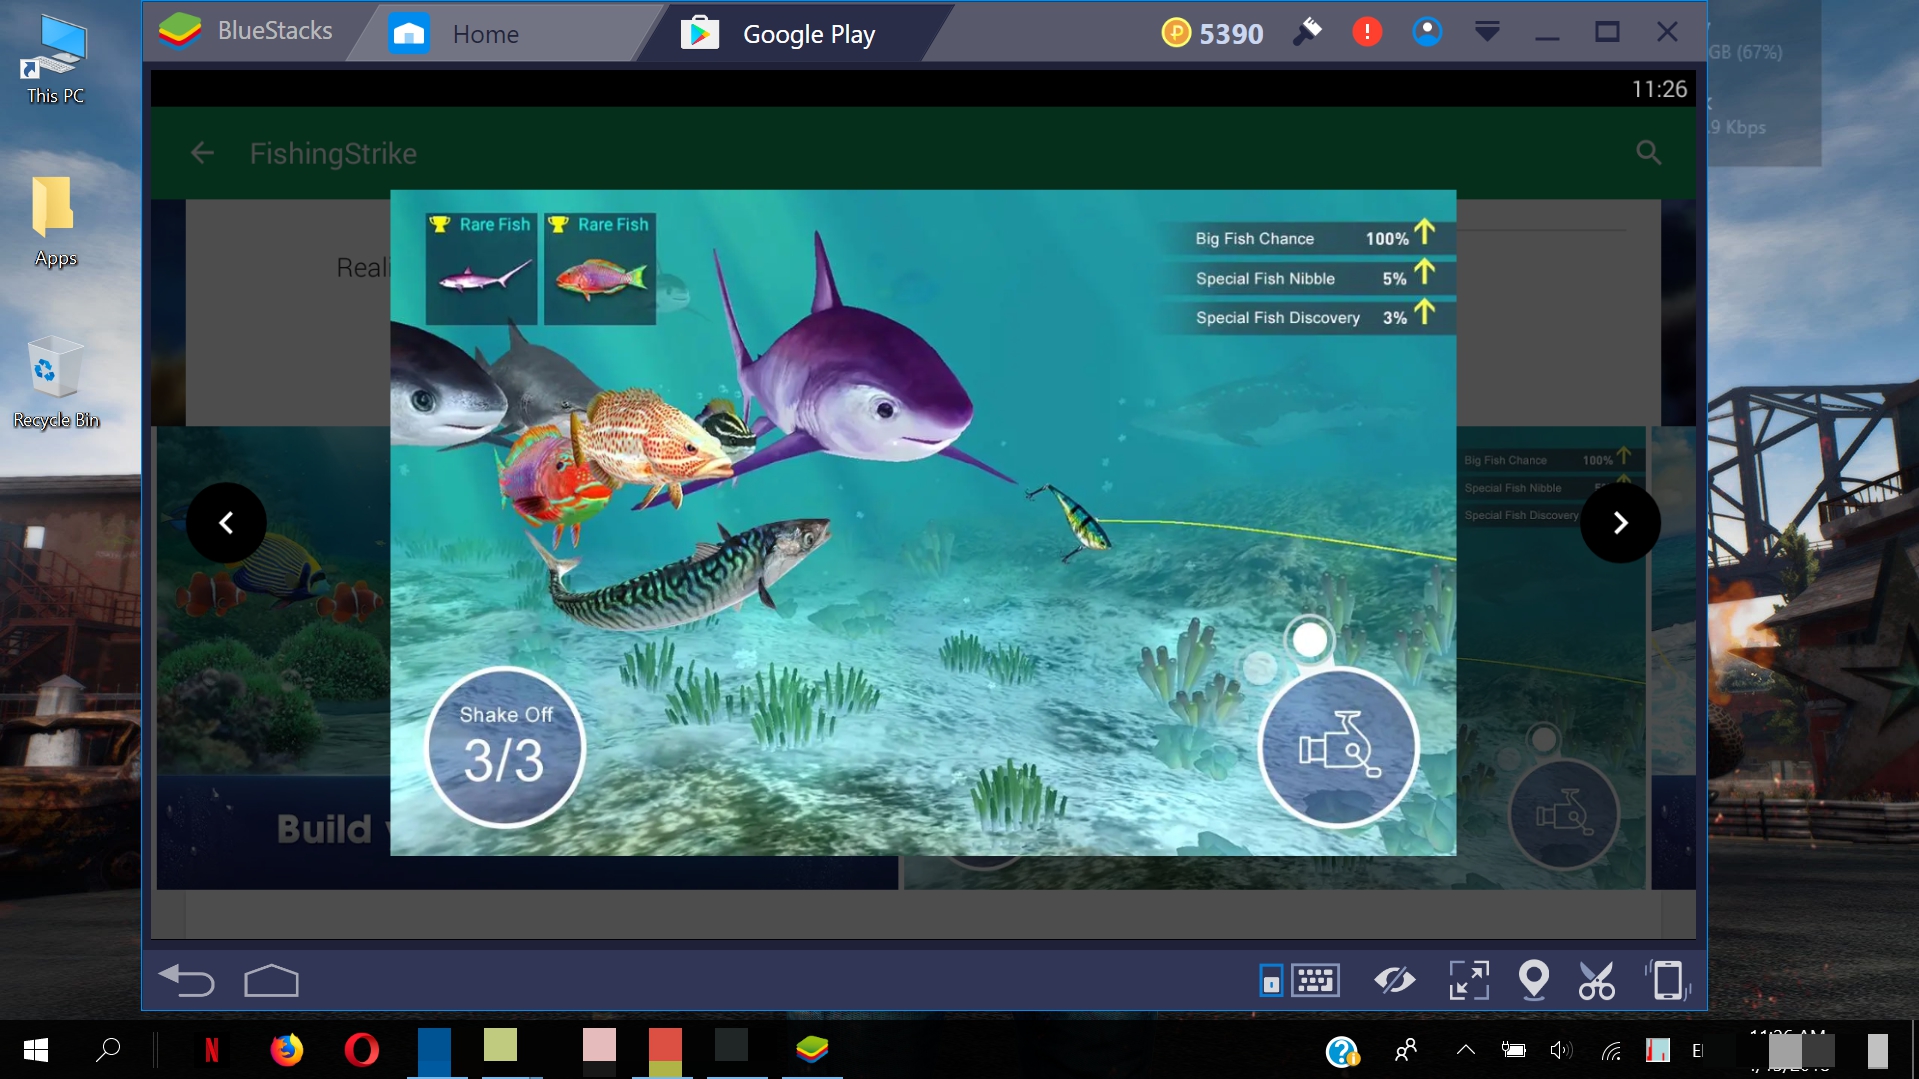Select the This PC desktop icon
The height and width of the screenshot is (1079, 1919).
click(56, 61)
